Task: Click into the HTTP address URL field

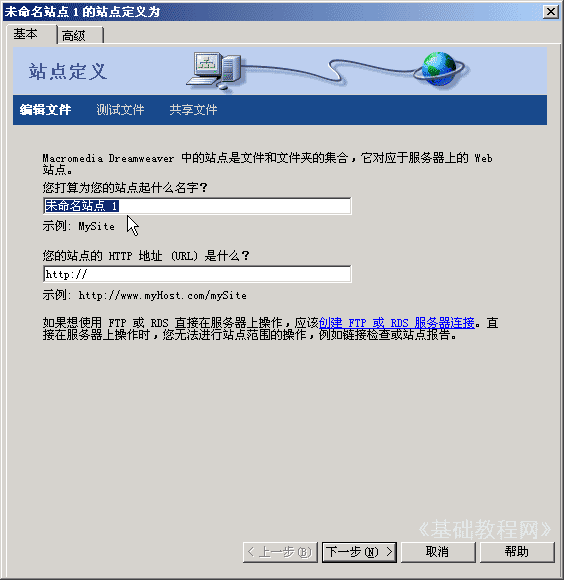Action: (x=197, y=274)
